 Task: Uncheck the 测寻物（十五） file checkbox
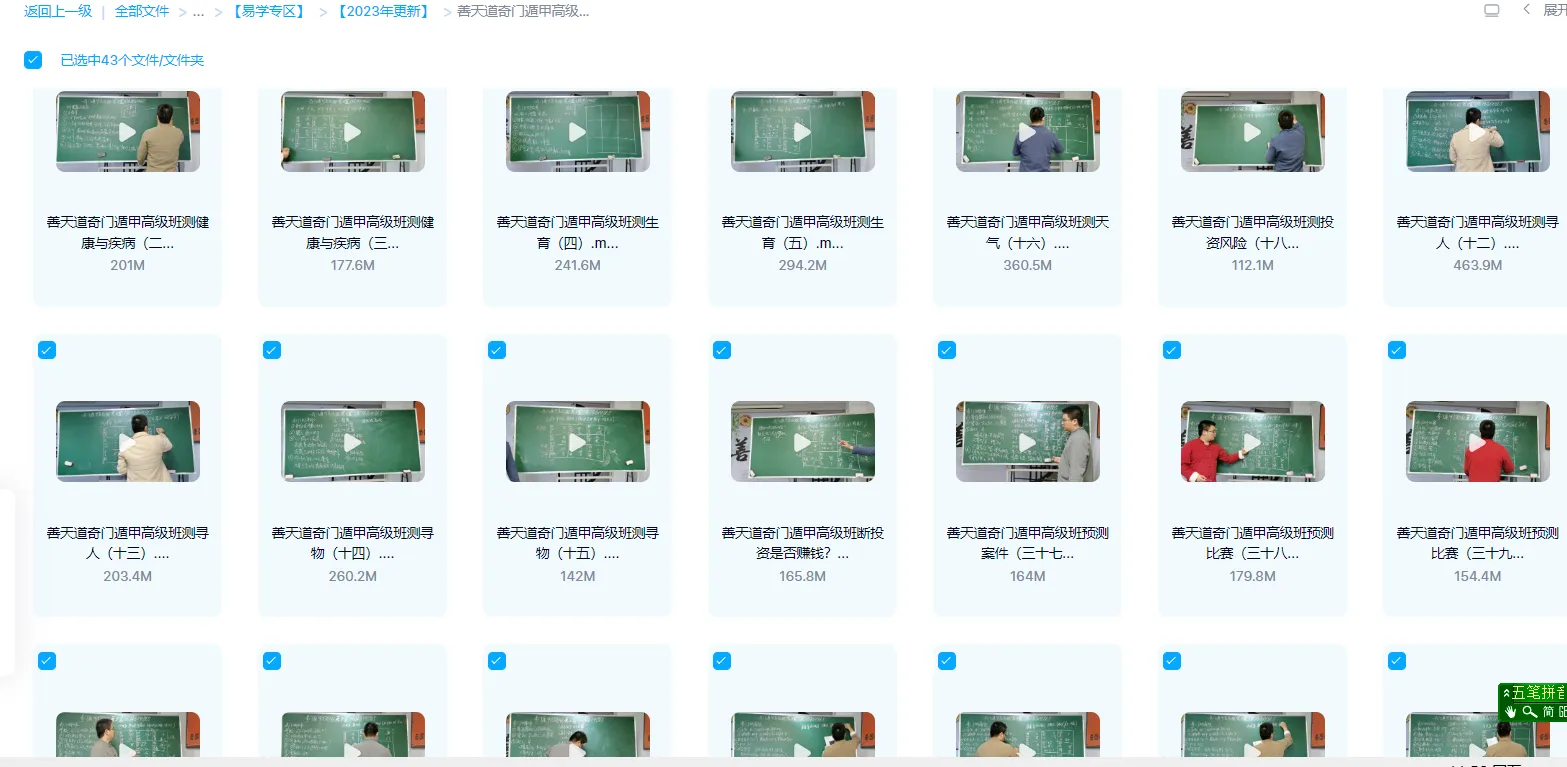(497, 350)
